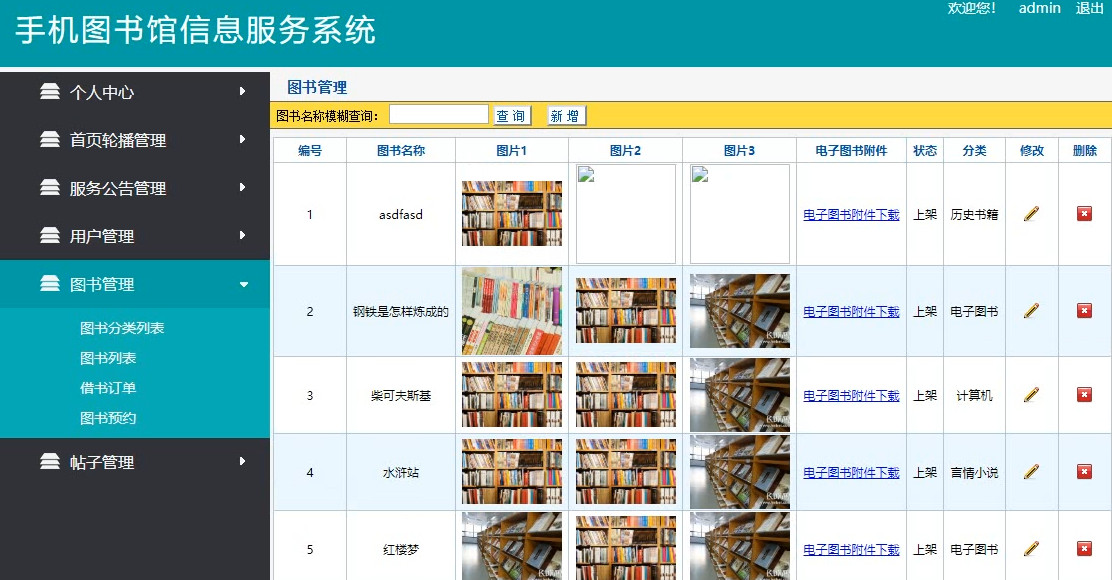This screenshot has width=1112, height=580.
Task: Click the 电子图书附件 column header
Action: click(851, 150)
